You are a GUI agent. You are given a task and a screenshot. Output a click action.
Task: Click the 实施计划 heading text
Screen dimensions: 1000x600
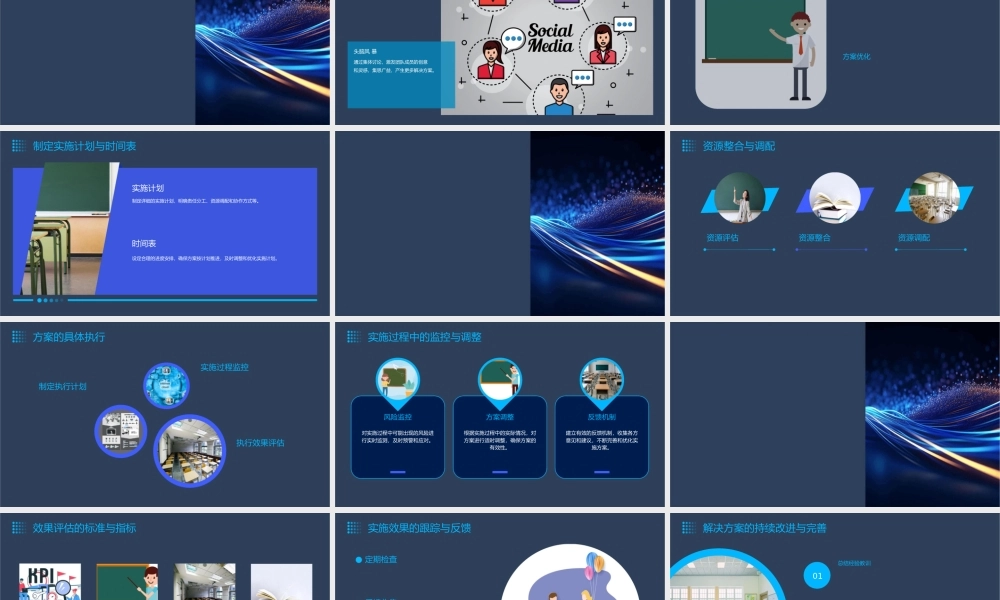pos(148,188)
